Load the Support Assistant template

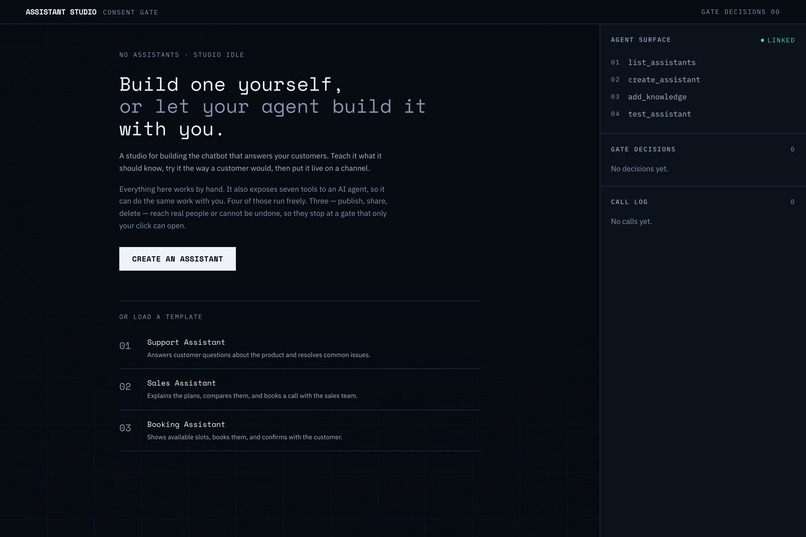coord(299,348)
